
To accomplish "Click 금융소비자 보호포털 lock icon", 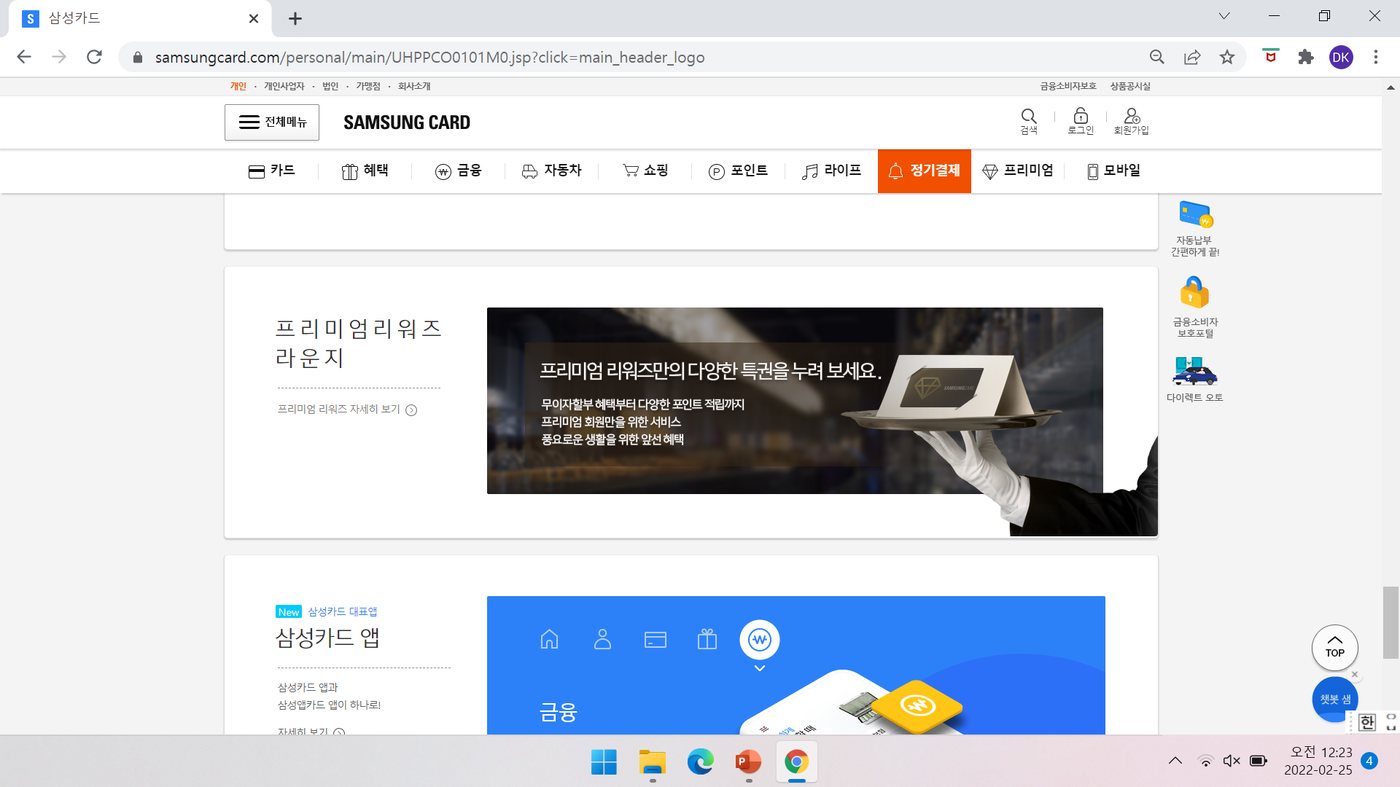I will point(1195,307).
